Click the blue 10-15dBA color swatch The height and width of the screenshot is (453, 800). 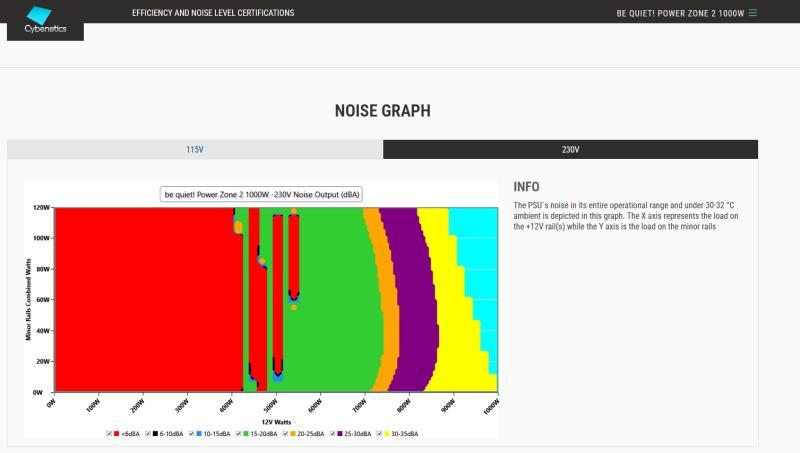tap(199, 434)
